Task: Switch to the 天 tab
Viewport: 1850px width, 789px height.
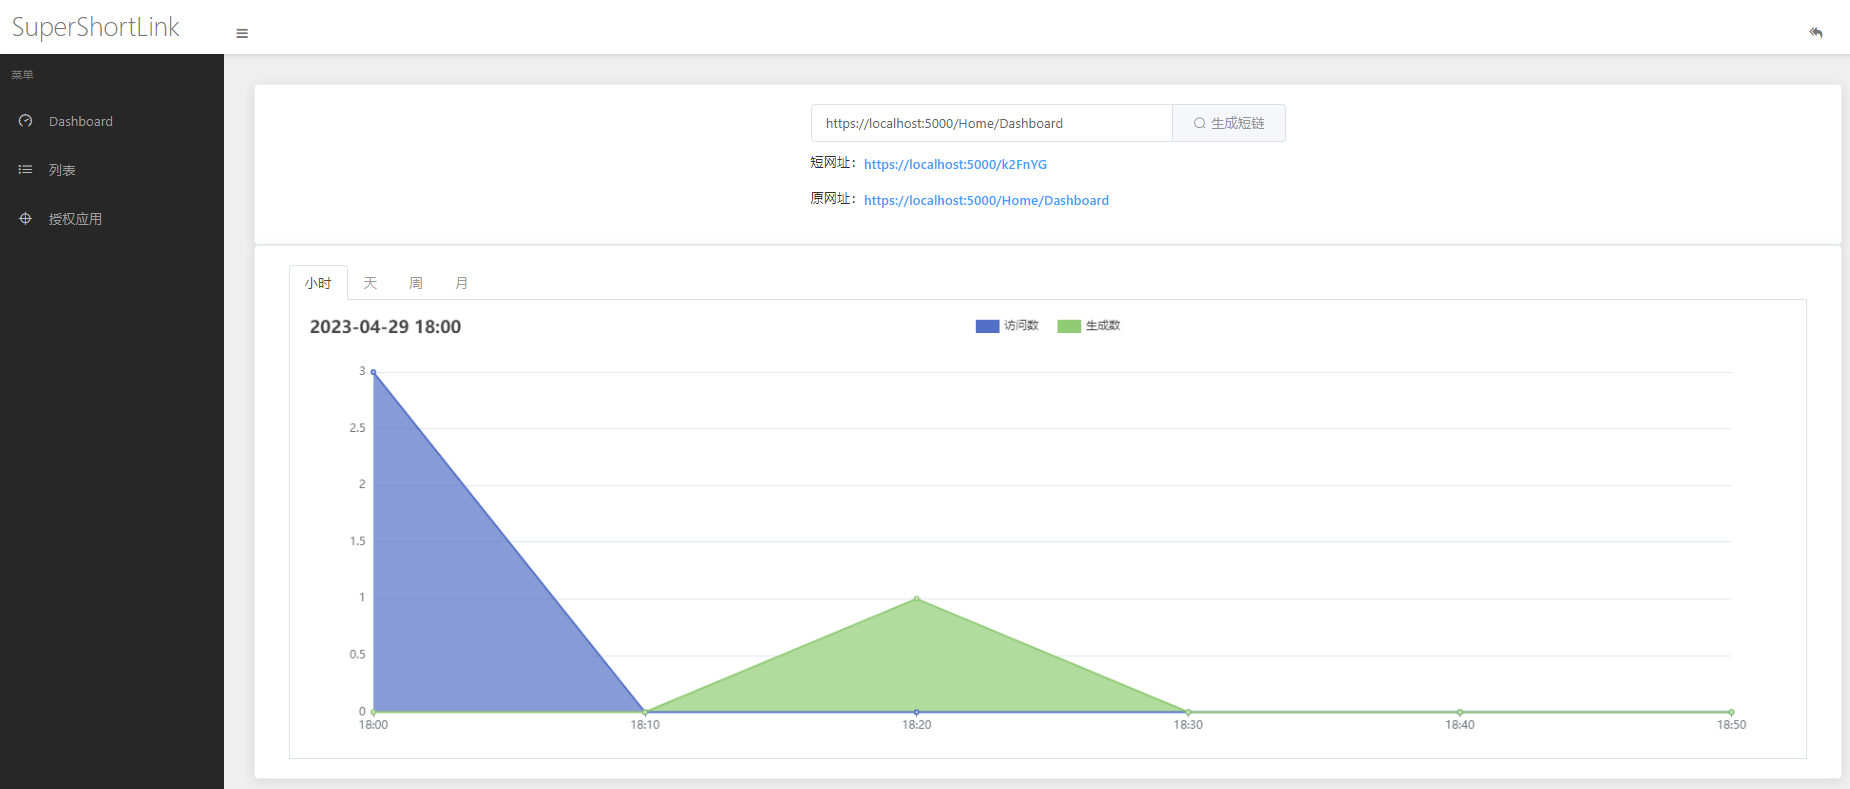Action: coord(370,283)
